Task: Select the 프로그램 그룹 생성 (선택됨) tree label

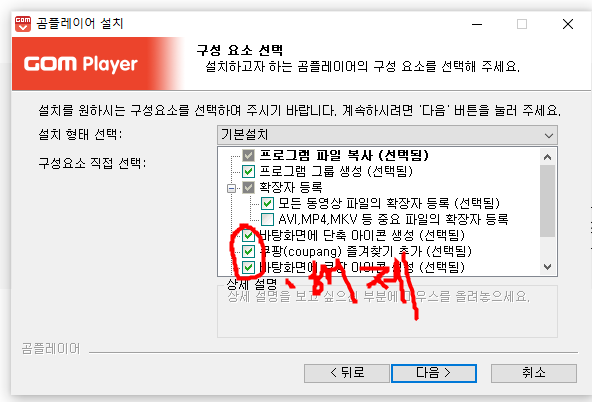Action: 336,171
